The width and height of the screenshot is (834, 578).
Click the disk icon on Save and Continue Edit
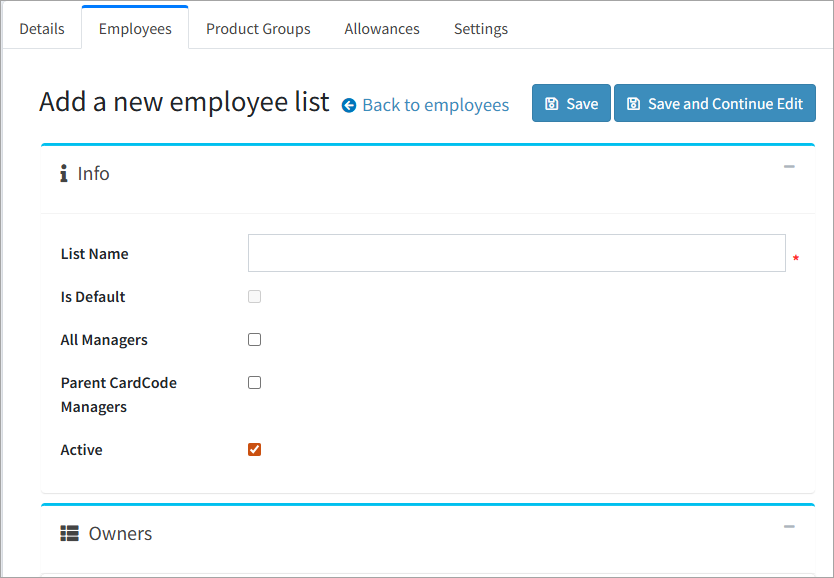pos(633,104)
